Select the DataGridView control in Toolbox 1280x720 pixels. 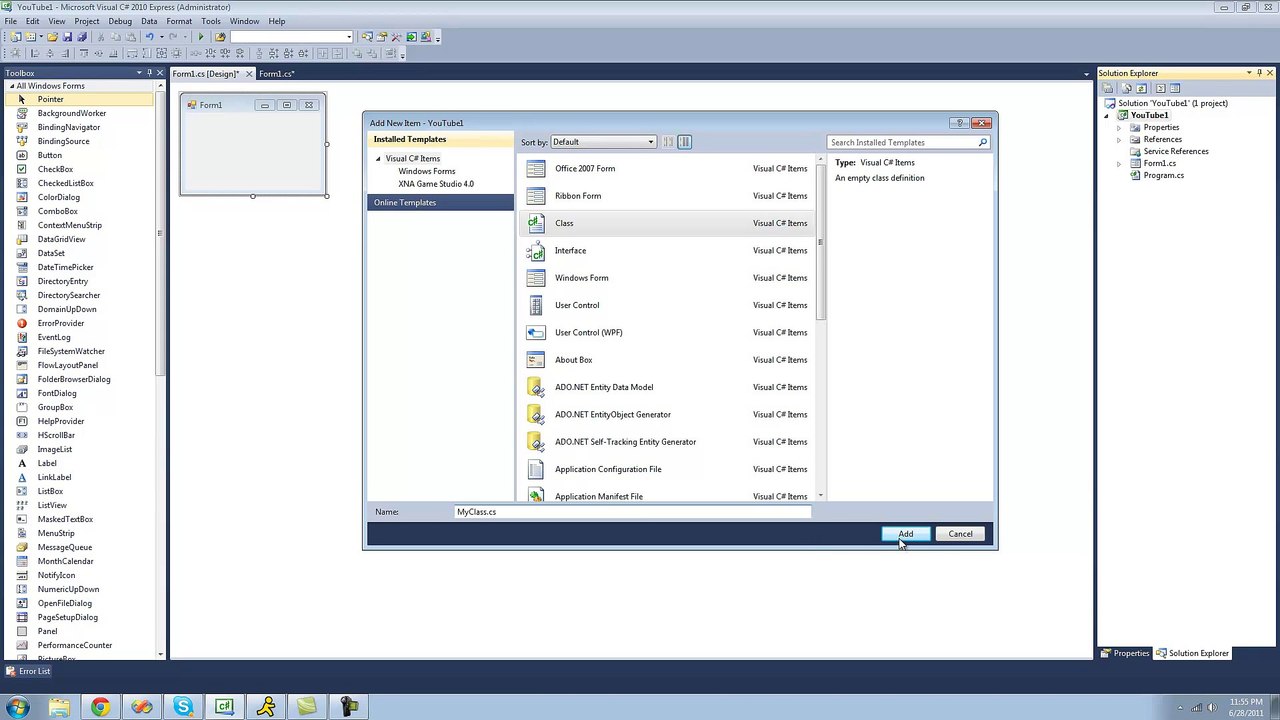click(x=61, y=239)
